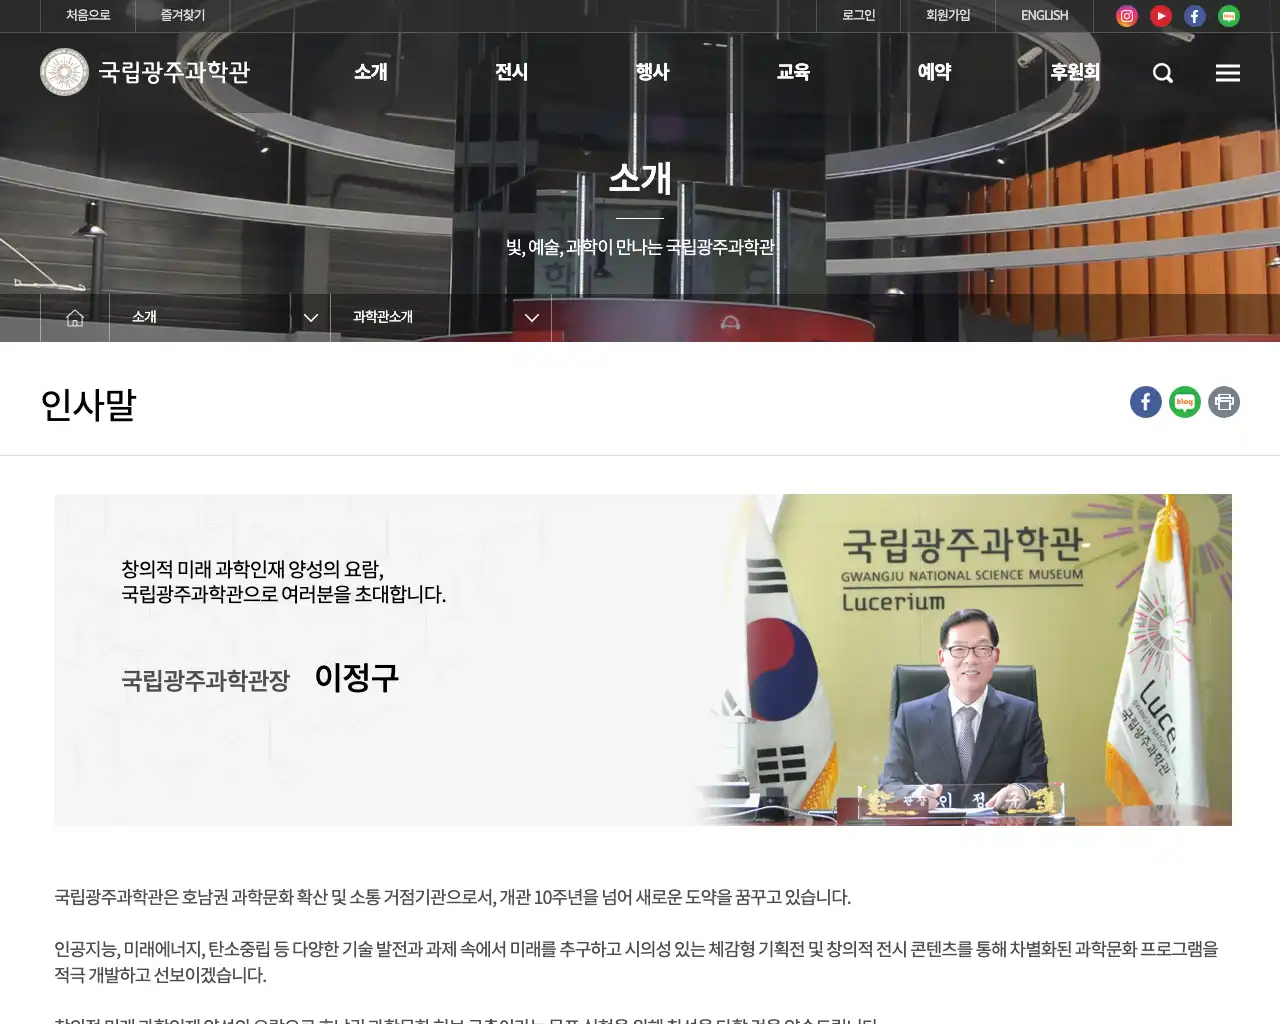Open the KakaoTalk channel icon

pos(1228,15)
